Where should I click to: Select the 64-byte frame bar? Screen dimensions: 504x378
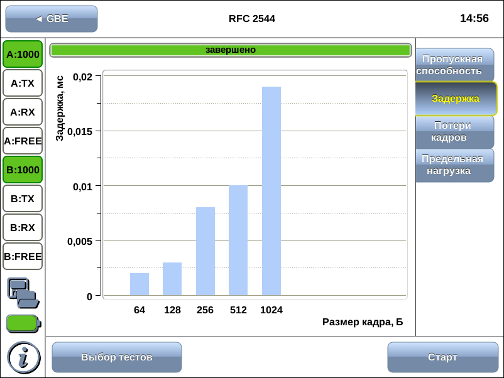coord(139,284)
